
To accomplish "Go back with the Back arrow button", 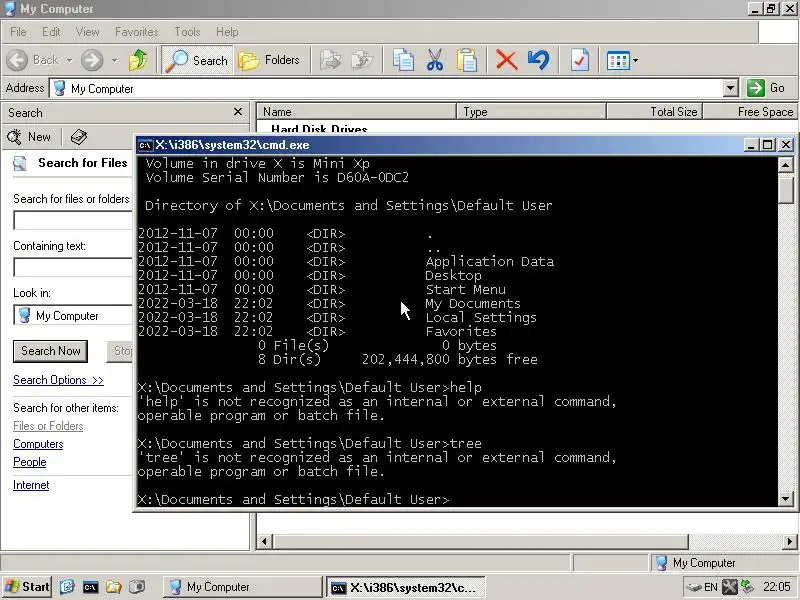I will [x=33, y=60].
